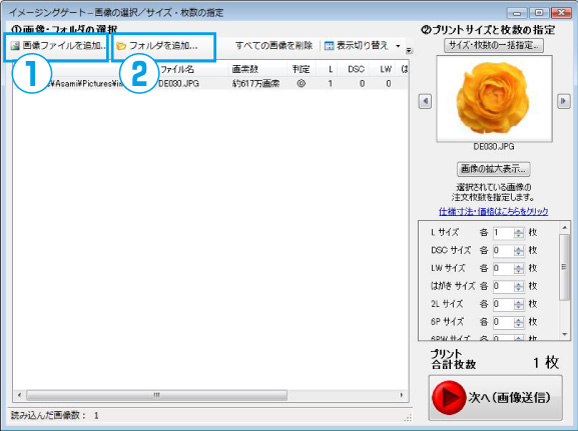Click horizontal scrollbar right arrow
578x431 pixels.
click(x=401, y=395)
